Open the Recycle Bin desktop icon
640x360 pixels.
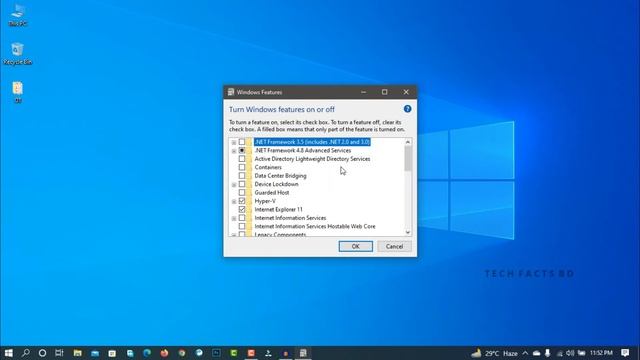pos(18,53)
